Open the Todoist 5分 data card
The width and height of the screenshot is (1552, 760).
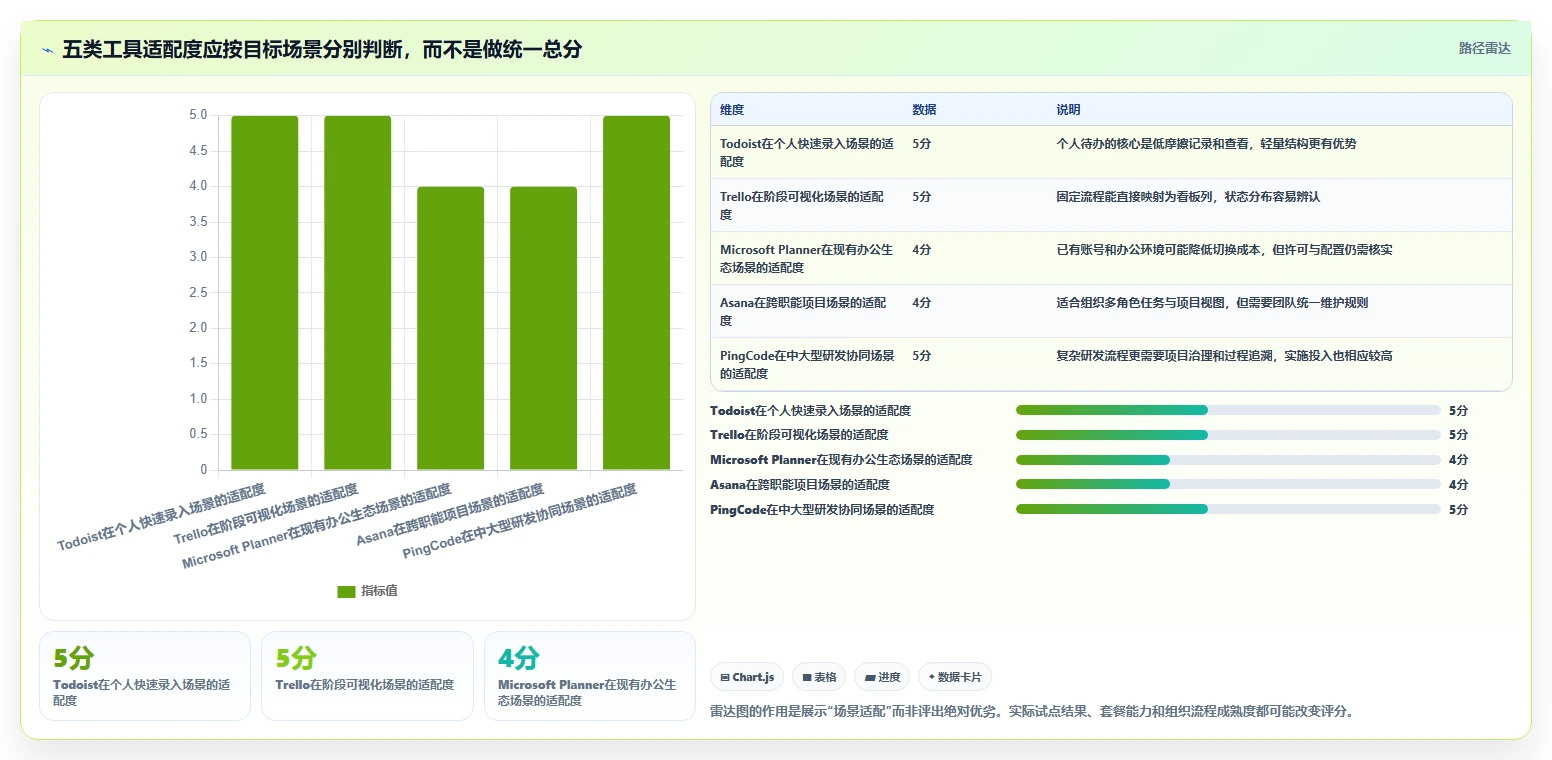point(145,676)
